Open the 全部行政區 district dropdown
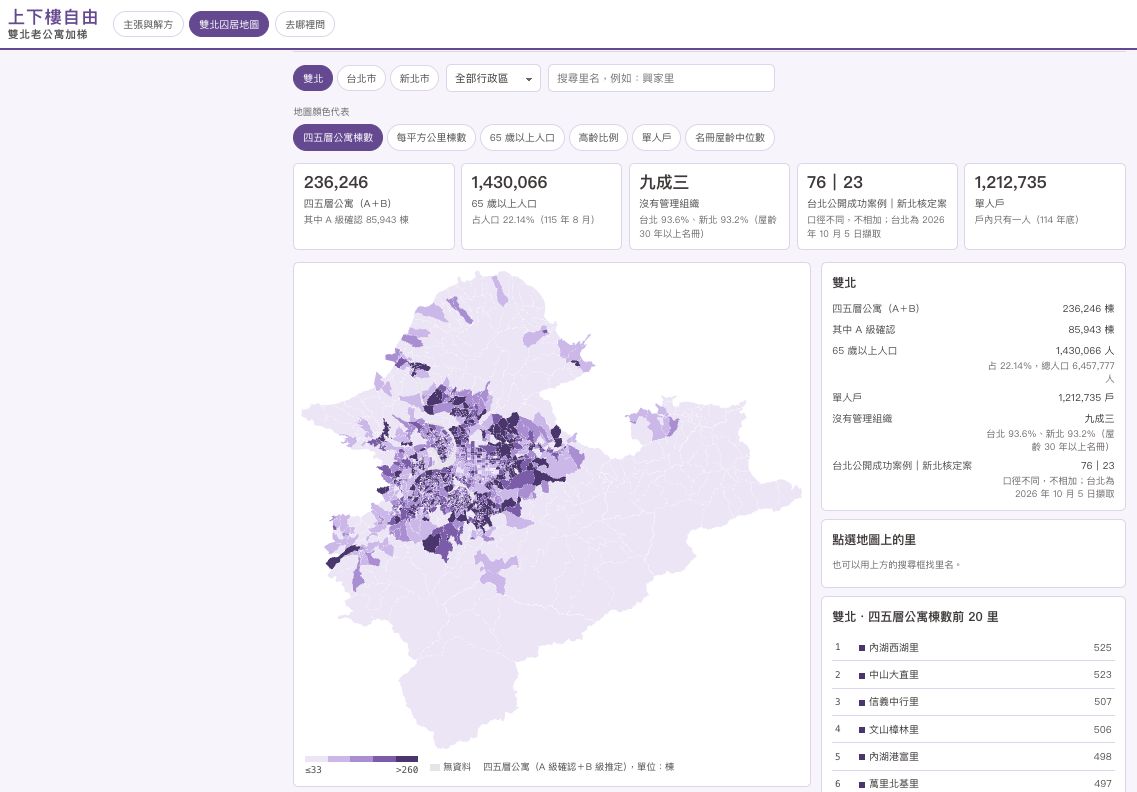The width and height of the screenshot is (1137, 792). coord(493,78)
